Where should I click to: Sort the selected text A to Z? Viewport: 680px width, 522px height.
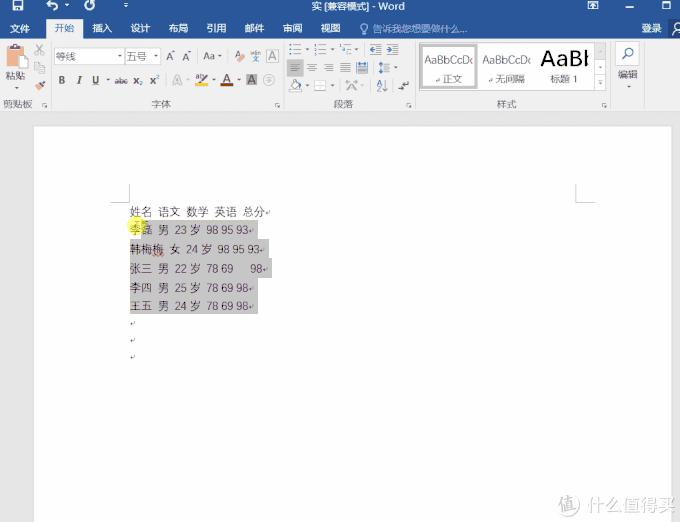pyautogui.click(x=382, y=85)
